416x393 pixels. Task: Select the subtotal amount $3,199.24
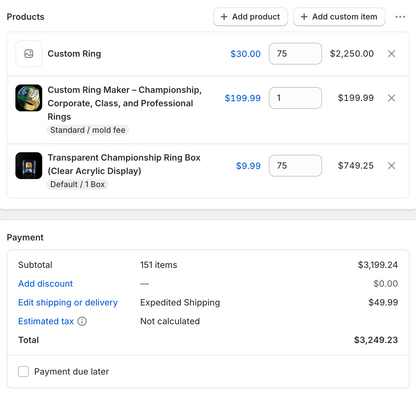coord(378,265)
